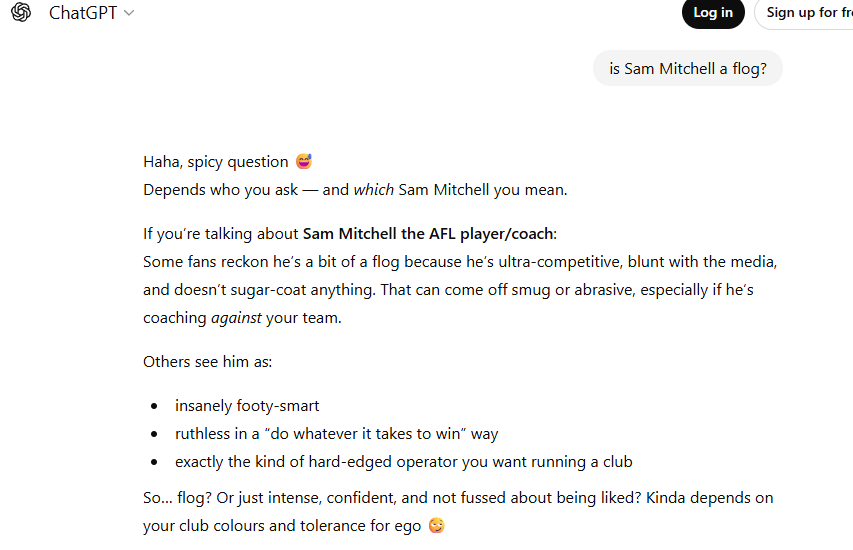
Task: Select the "hard-edged operator" bullet item
Action: (403, 462)
